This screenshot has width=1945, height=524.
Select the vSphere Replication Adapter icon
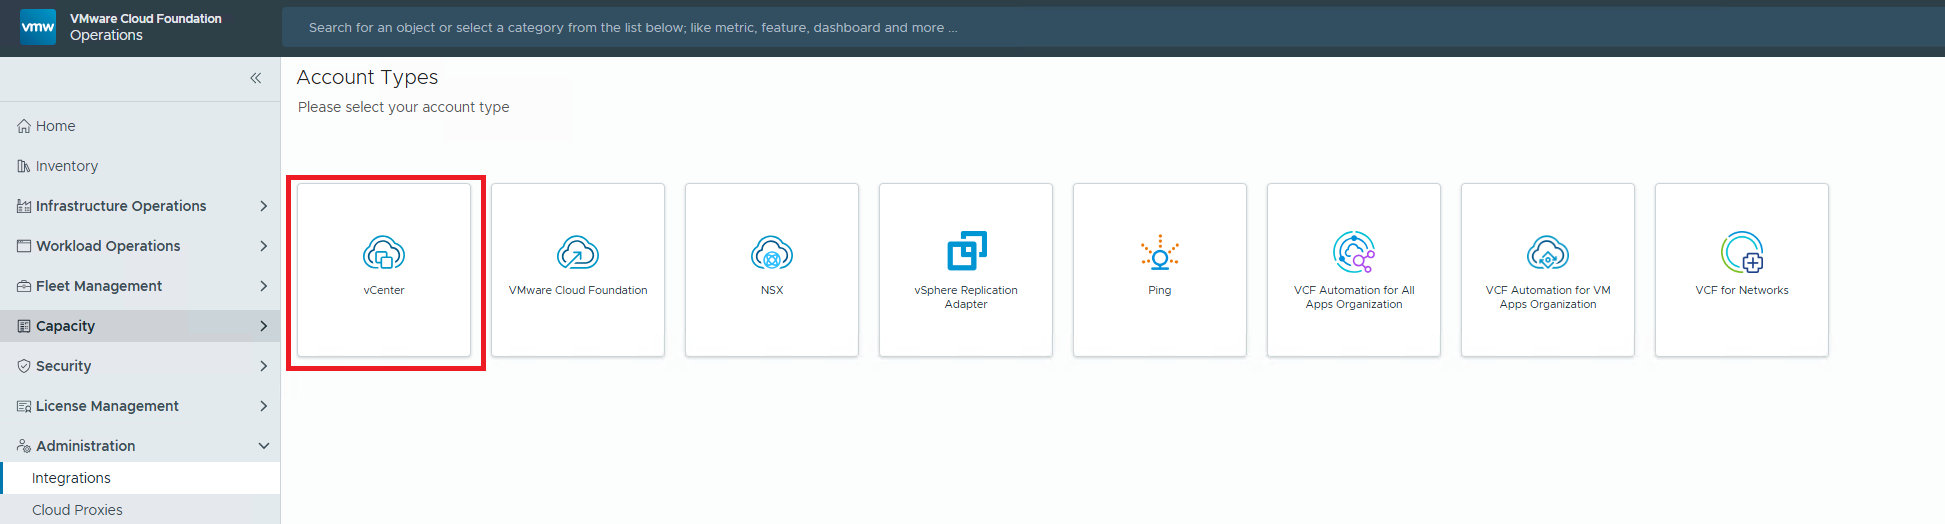[x=966, y=251]
